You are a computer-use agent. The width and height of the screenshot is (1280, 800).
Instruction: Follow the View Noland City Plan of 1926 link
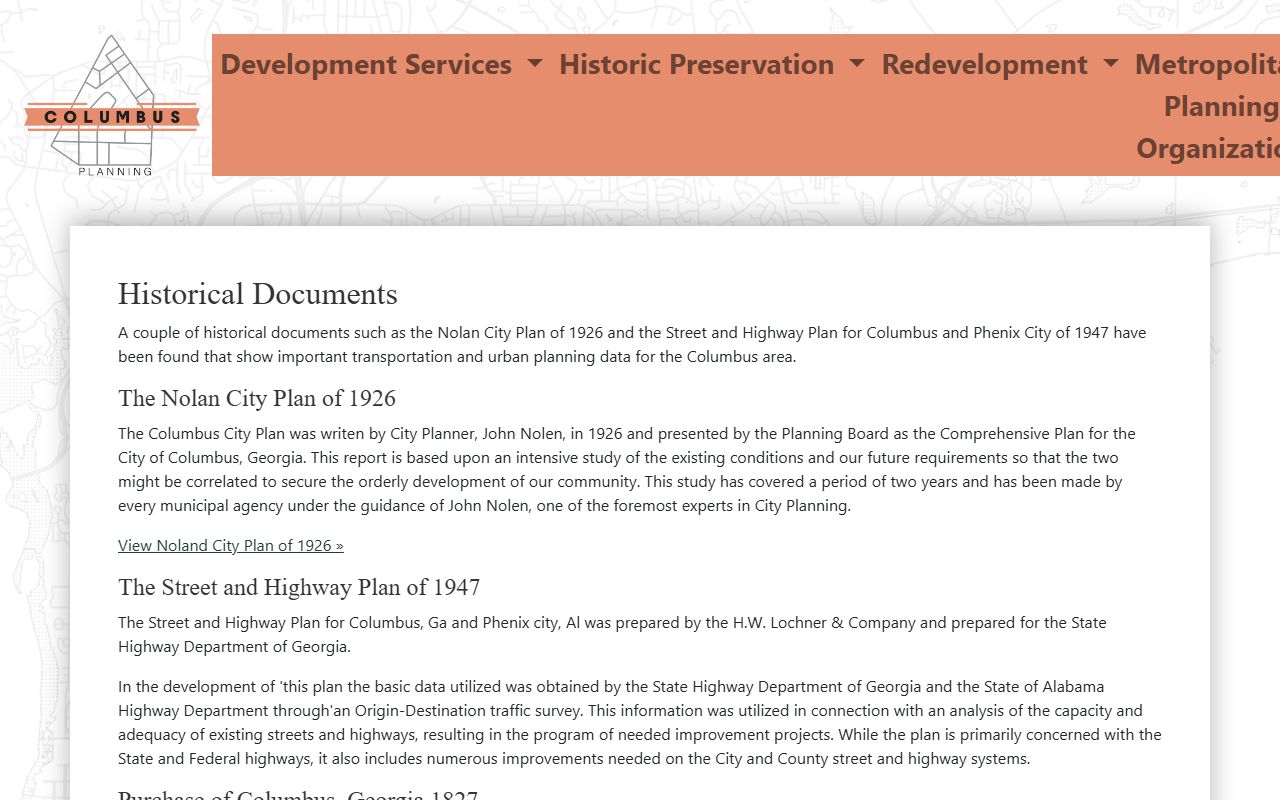click(x=231, y=545)
